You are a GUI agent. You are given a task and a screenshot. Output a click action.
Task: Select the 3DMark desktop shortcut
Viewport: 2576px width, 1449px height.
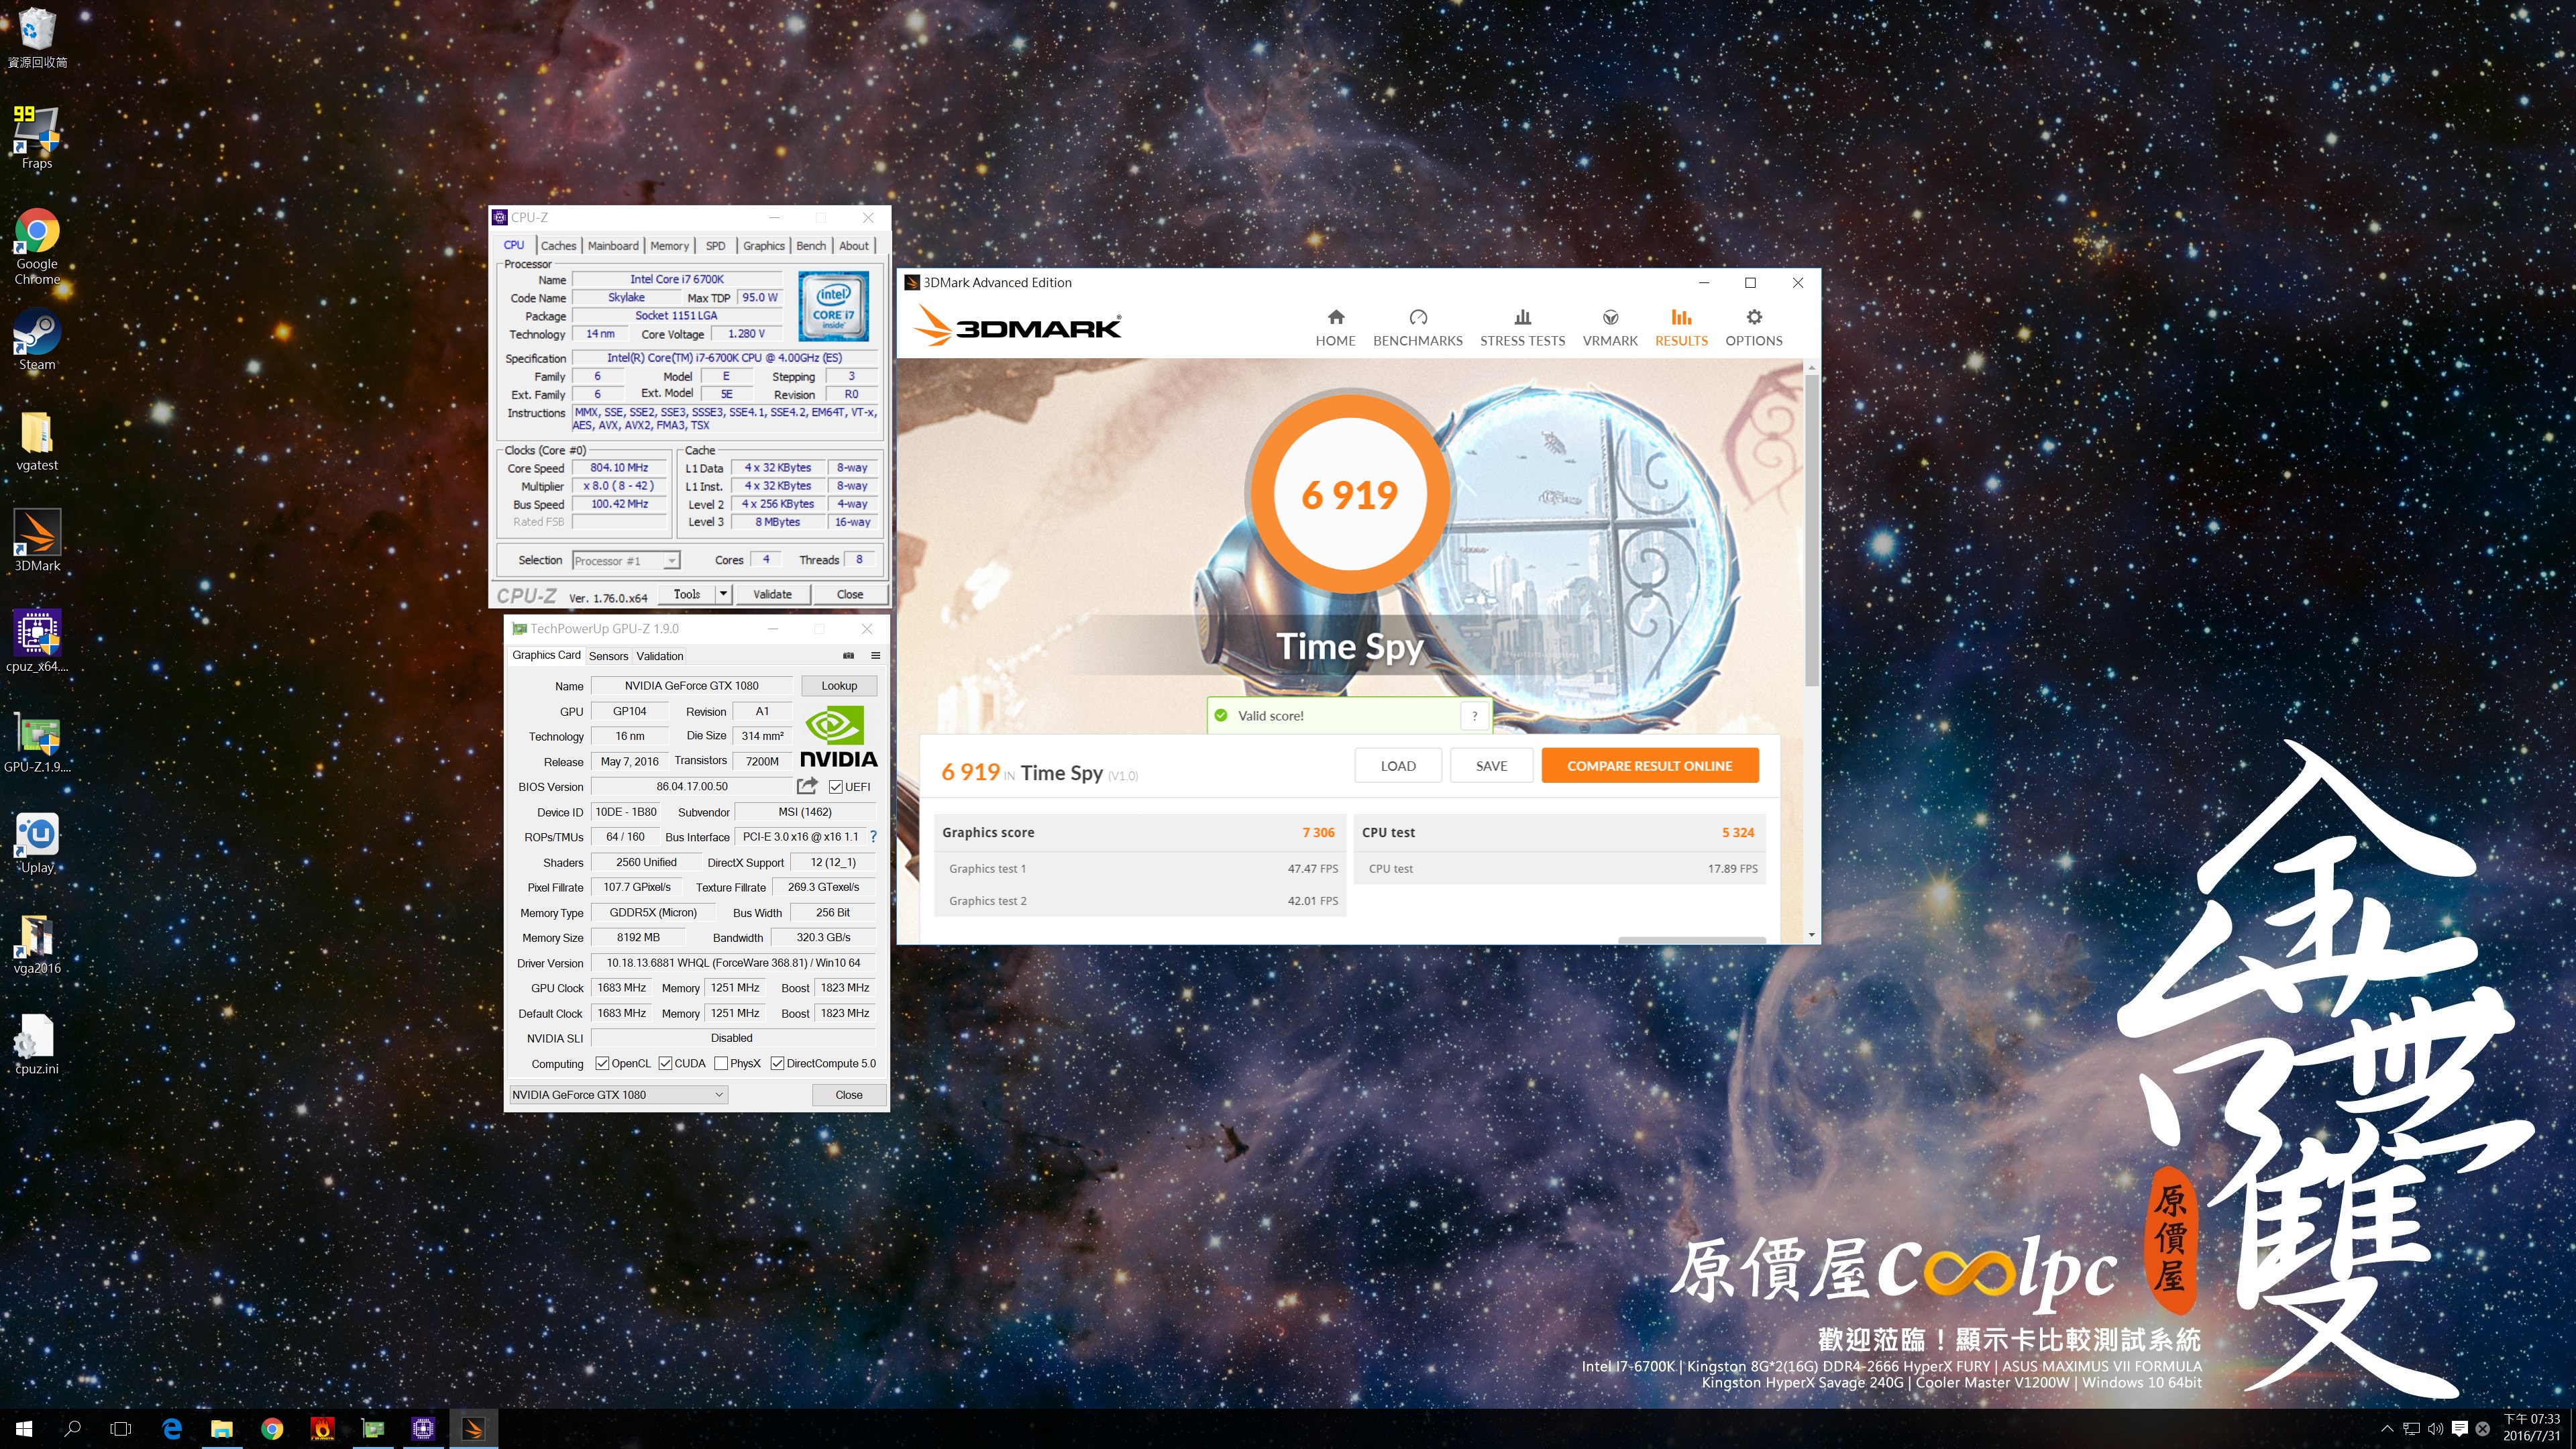37,540
